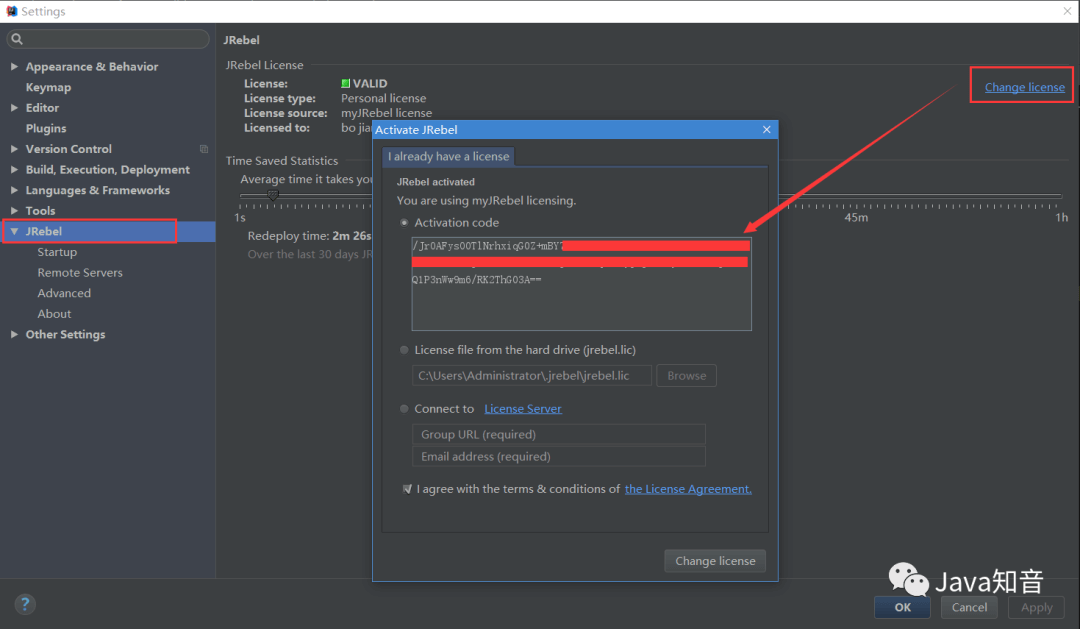Screen dimensions: 1080x629
Task: Open the "I already have a license" tab
Action: coord(448,156)
